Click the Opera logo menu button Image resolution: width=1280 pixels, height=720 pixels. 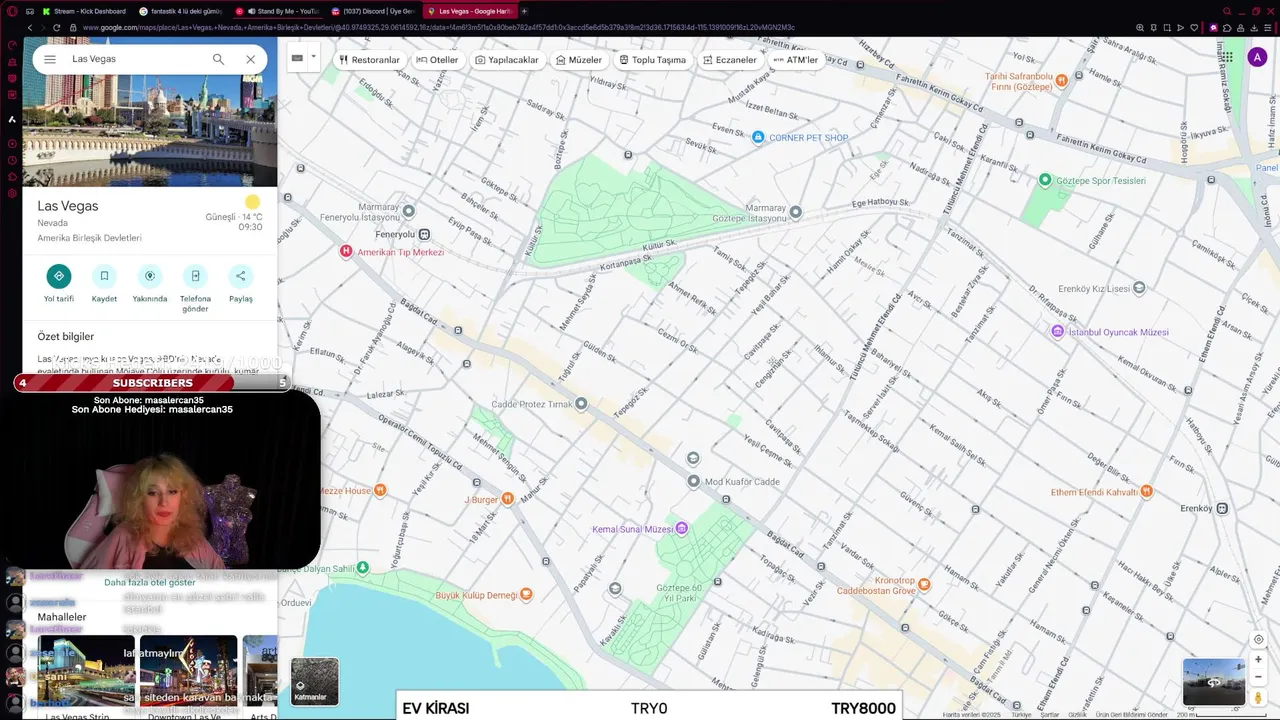click(x=12, y=11)
